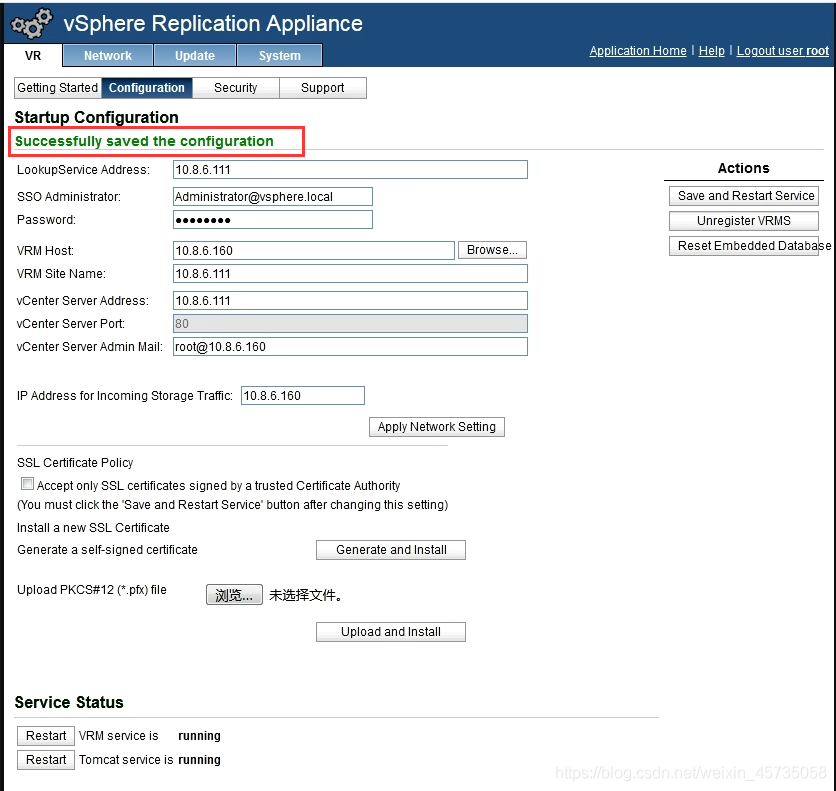Click the 'Startup Configuration' heading

coord(97,117)
